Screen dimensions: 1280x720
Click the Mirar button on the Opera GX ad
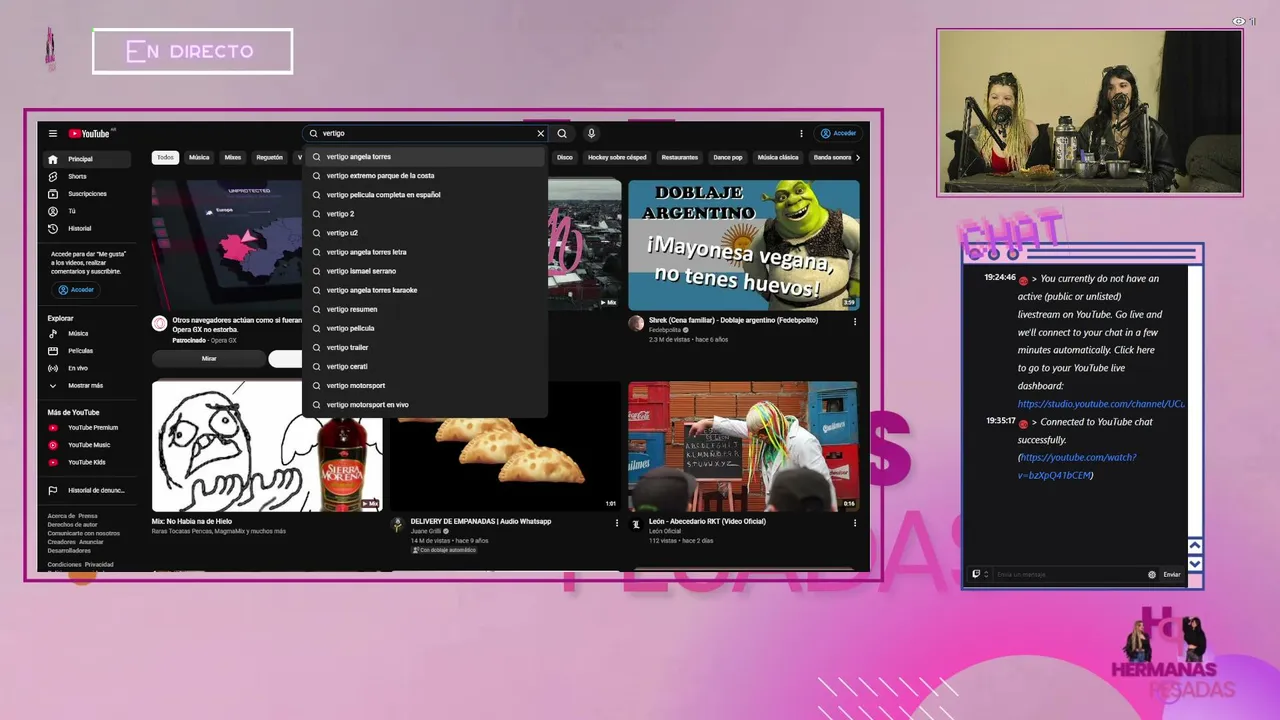click(x=209, y=358)
